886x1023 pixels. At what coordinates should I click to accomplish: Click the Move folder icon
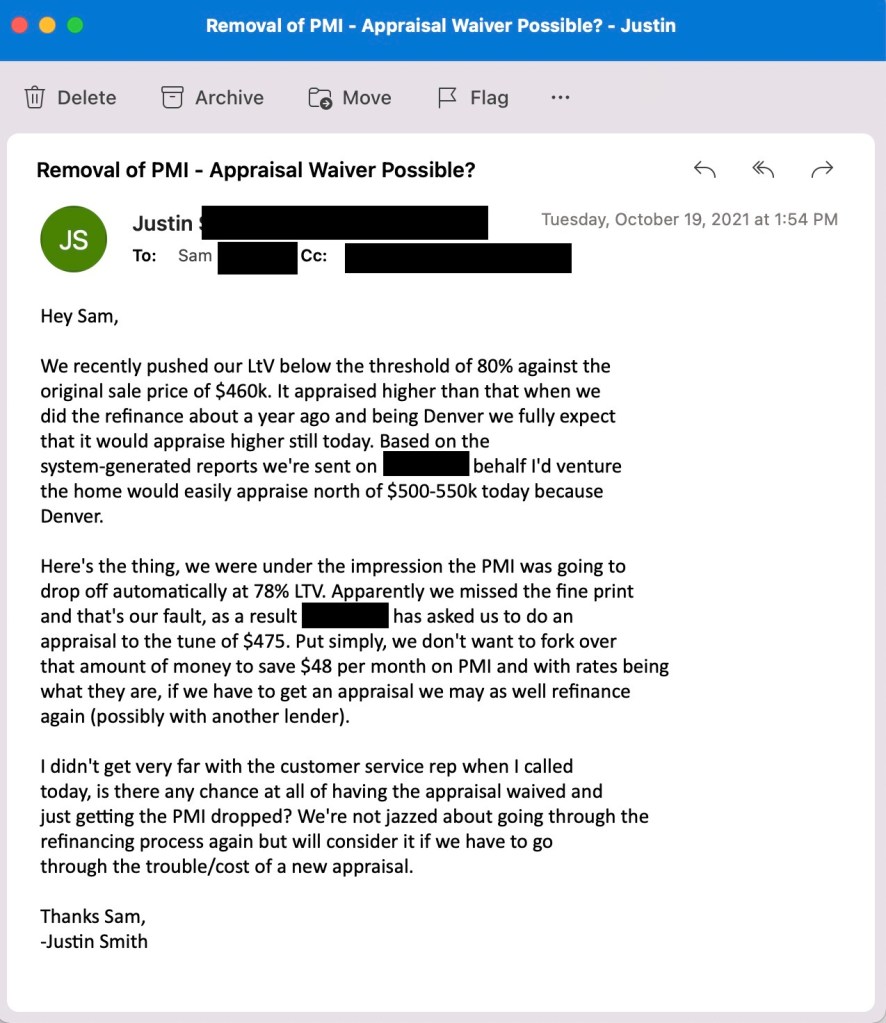pos(320,98)
